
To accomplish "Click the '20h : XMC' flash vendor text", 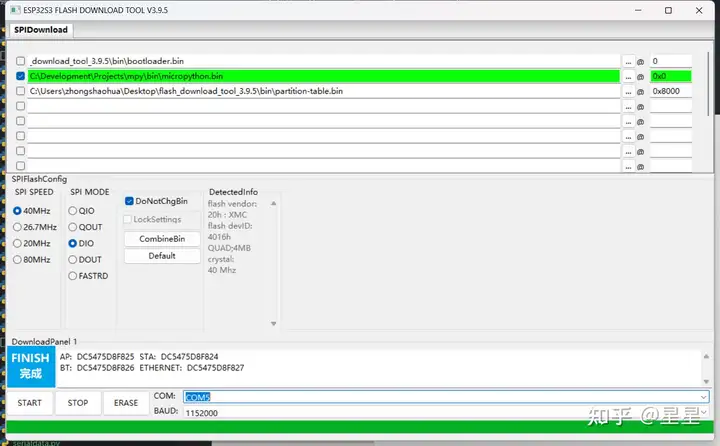I will [x=227, y=215].
